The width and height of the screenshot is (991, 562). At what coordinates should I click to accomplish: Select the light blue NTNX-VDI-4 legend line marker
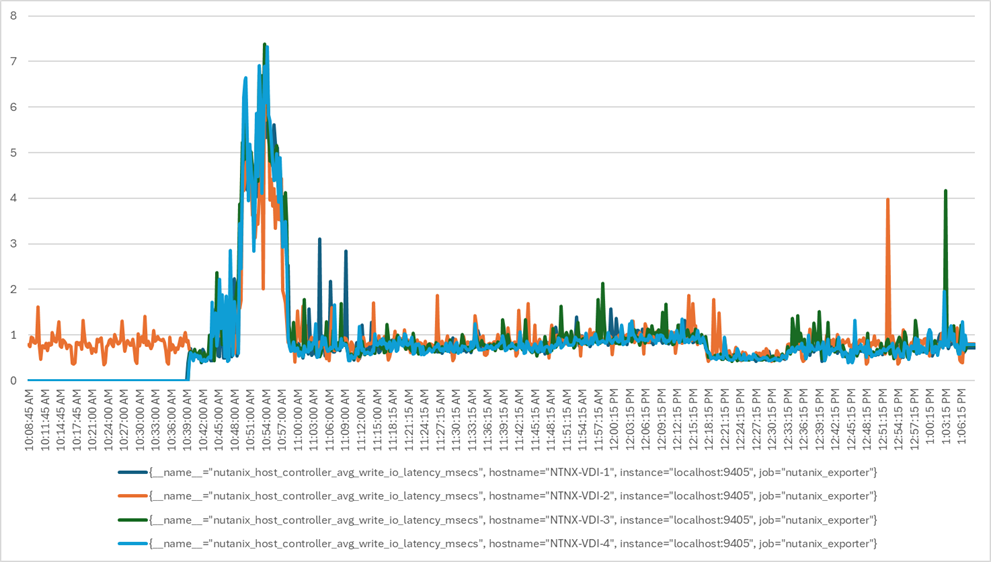[x=133, y=544]
